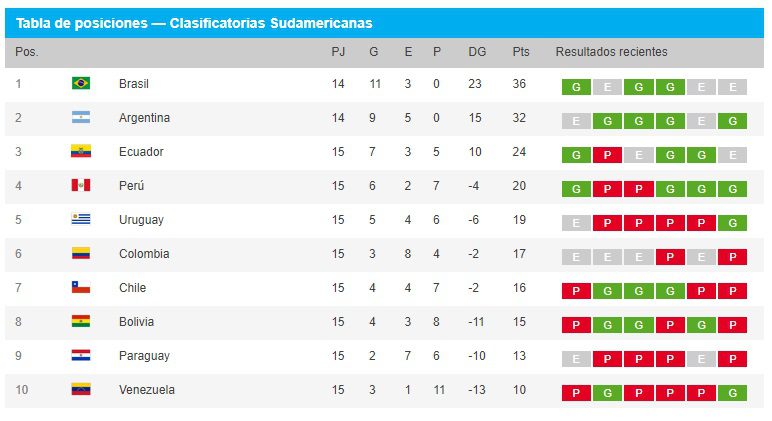The width and height of the screenshot is (772, 421).
Task: Click Brasil's first green G result badge
Action: click(576, 87)
